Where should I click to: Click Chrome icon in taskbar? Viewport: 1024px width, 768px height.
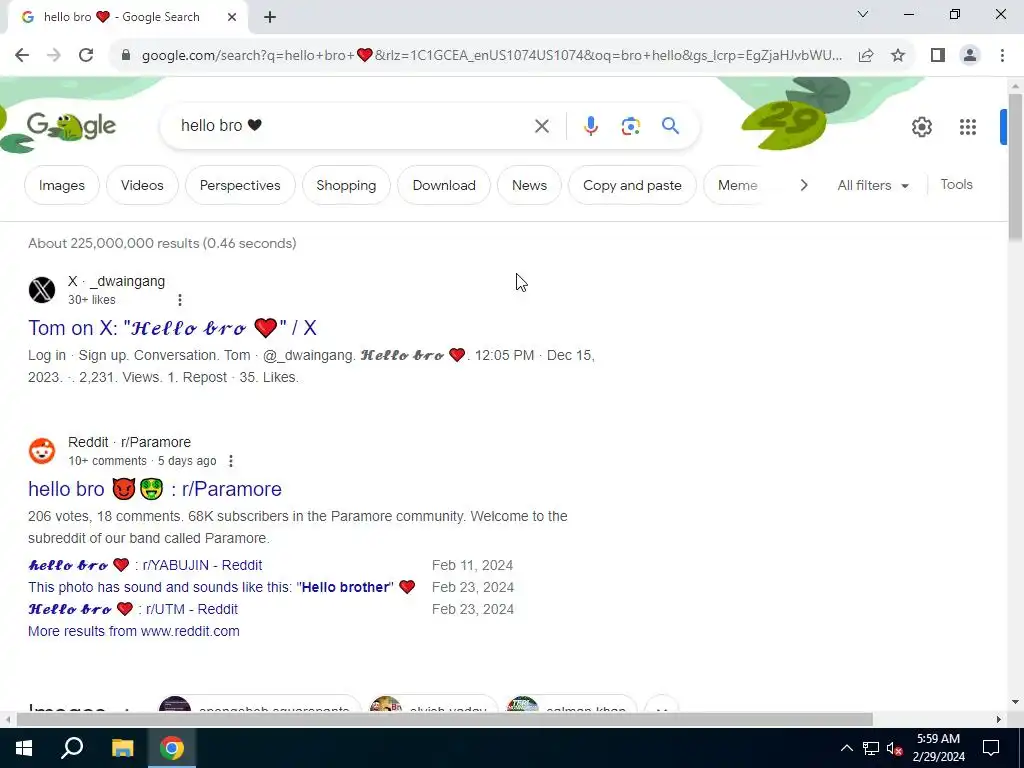pos(172,748)
